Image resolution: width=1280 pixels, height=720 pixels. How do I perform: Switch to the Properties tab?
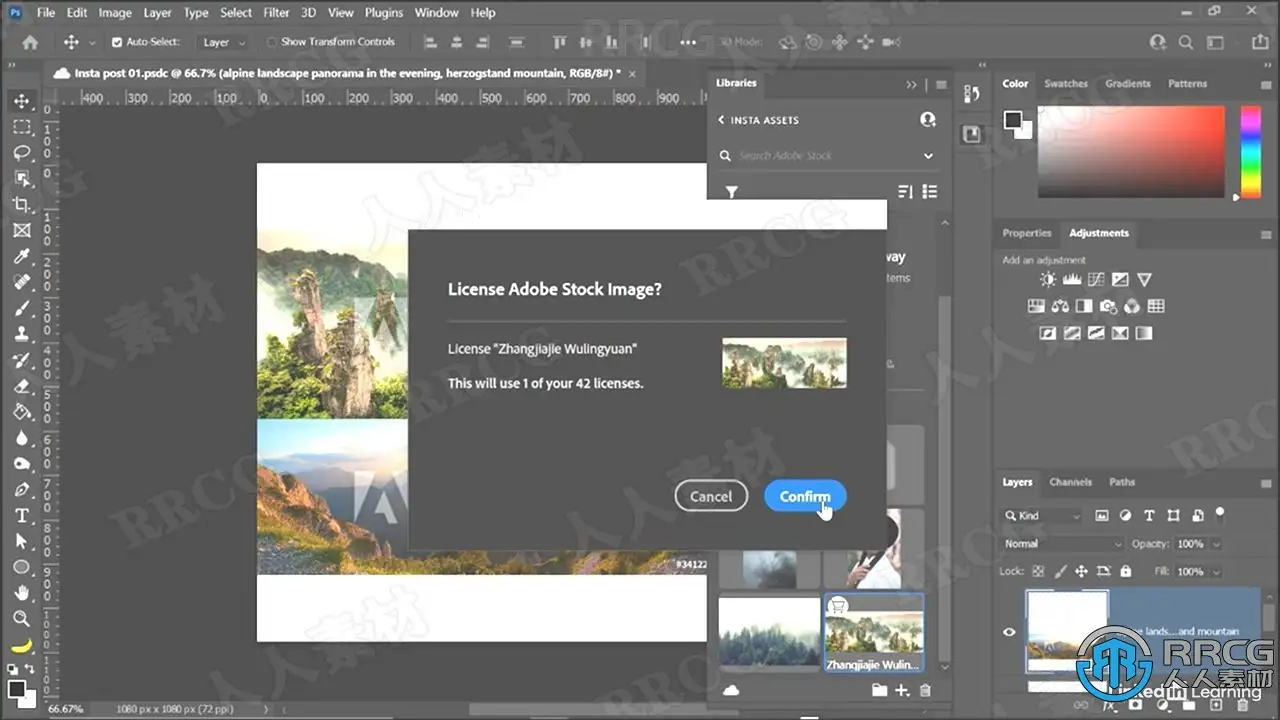[x=1027, y=233]
